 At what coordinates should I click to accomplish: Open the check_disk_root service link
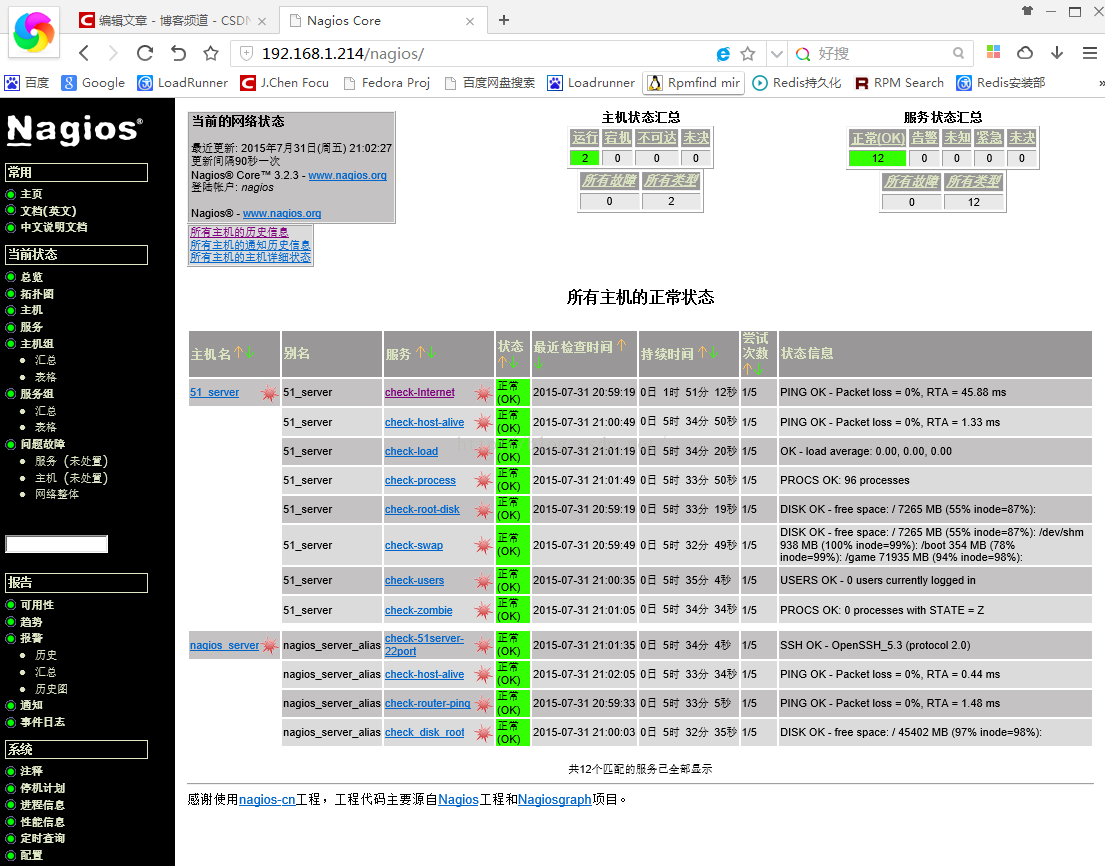click(x=424, y=733)
